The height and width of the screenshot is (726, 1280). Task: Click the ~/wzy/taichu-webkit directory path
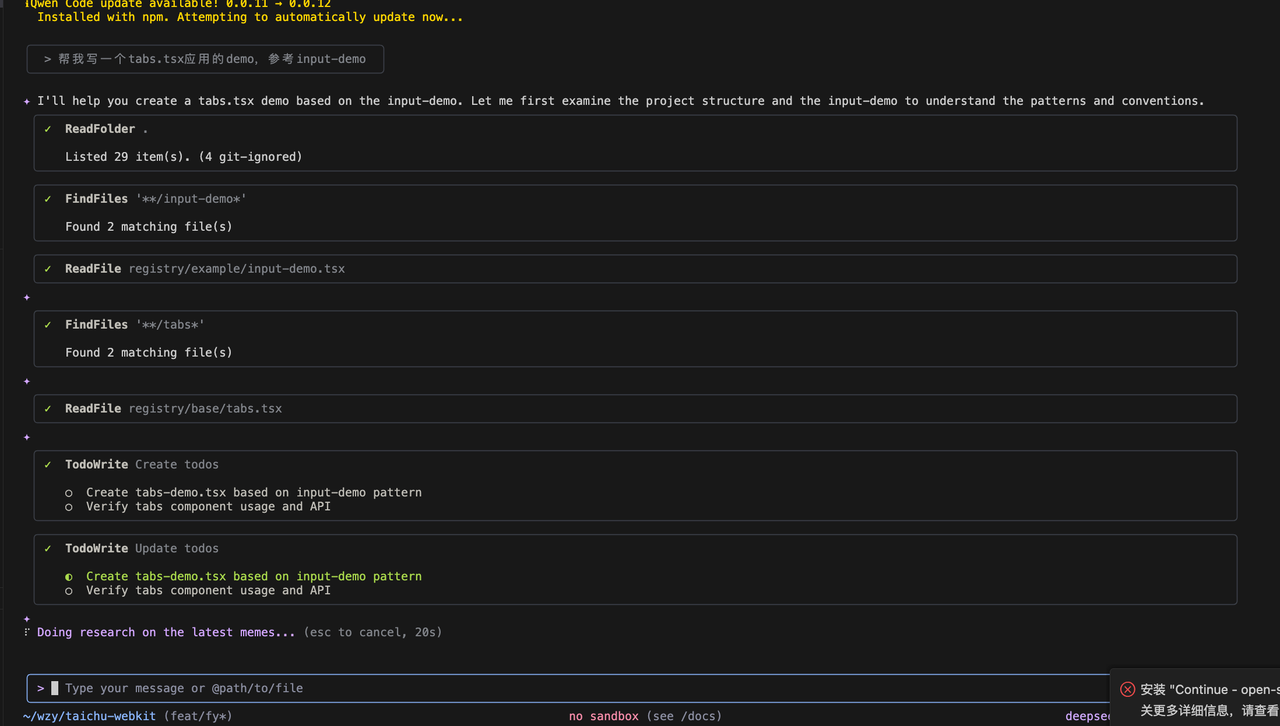[89, 716]
